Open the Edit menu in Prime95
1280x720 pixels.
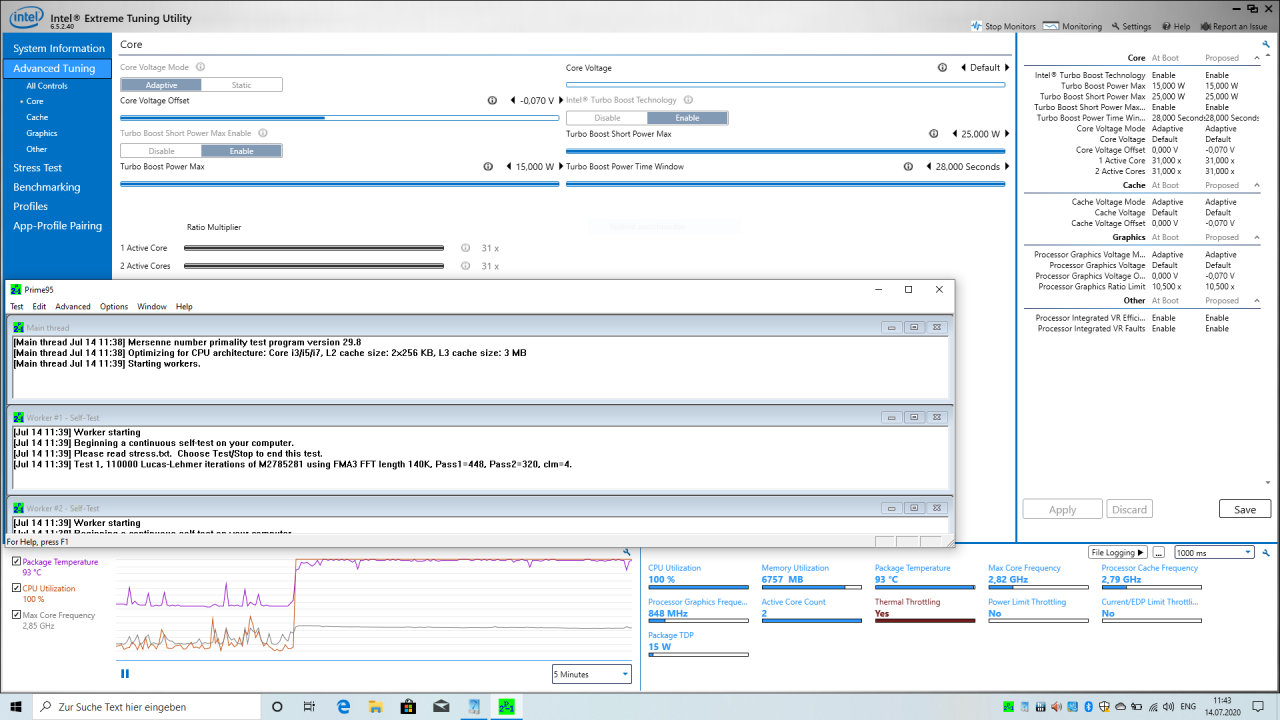pos(39,307)
